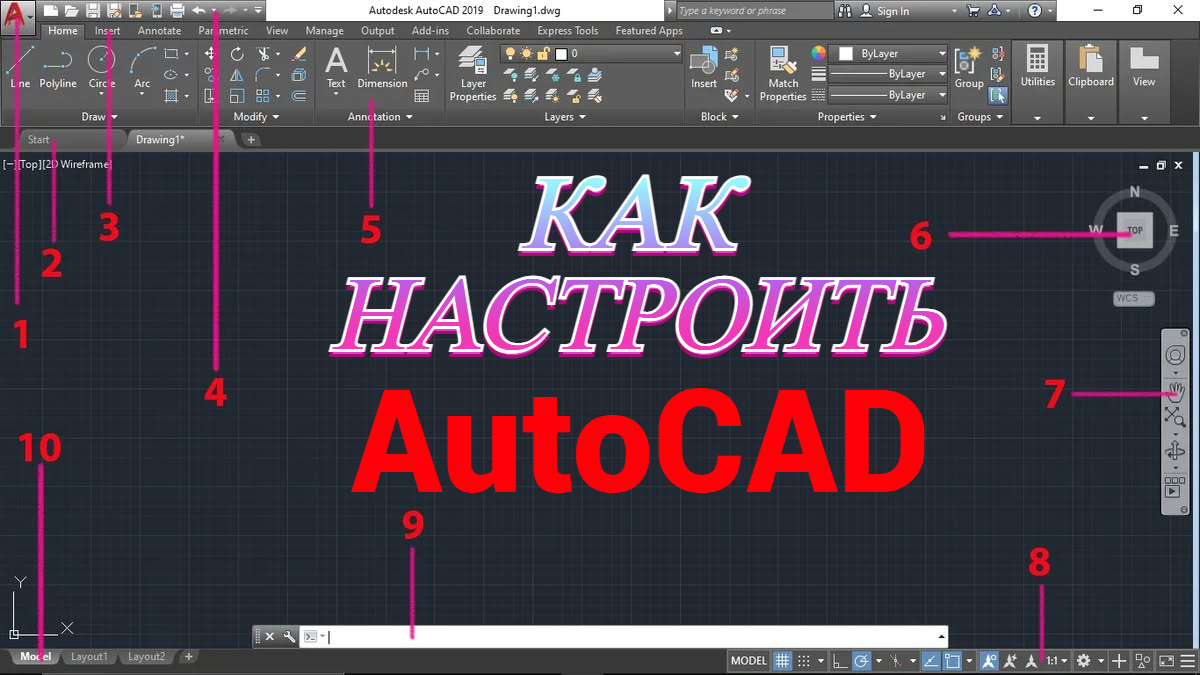Click the [2D Wireframe] visual style control
The width and height of the screenshot is (1200, 675).
pos(78,164)
